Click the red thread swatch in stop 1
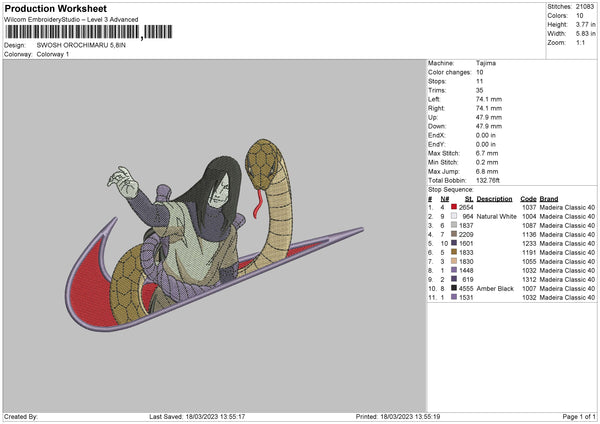 [456, 207]
